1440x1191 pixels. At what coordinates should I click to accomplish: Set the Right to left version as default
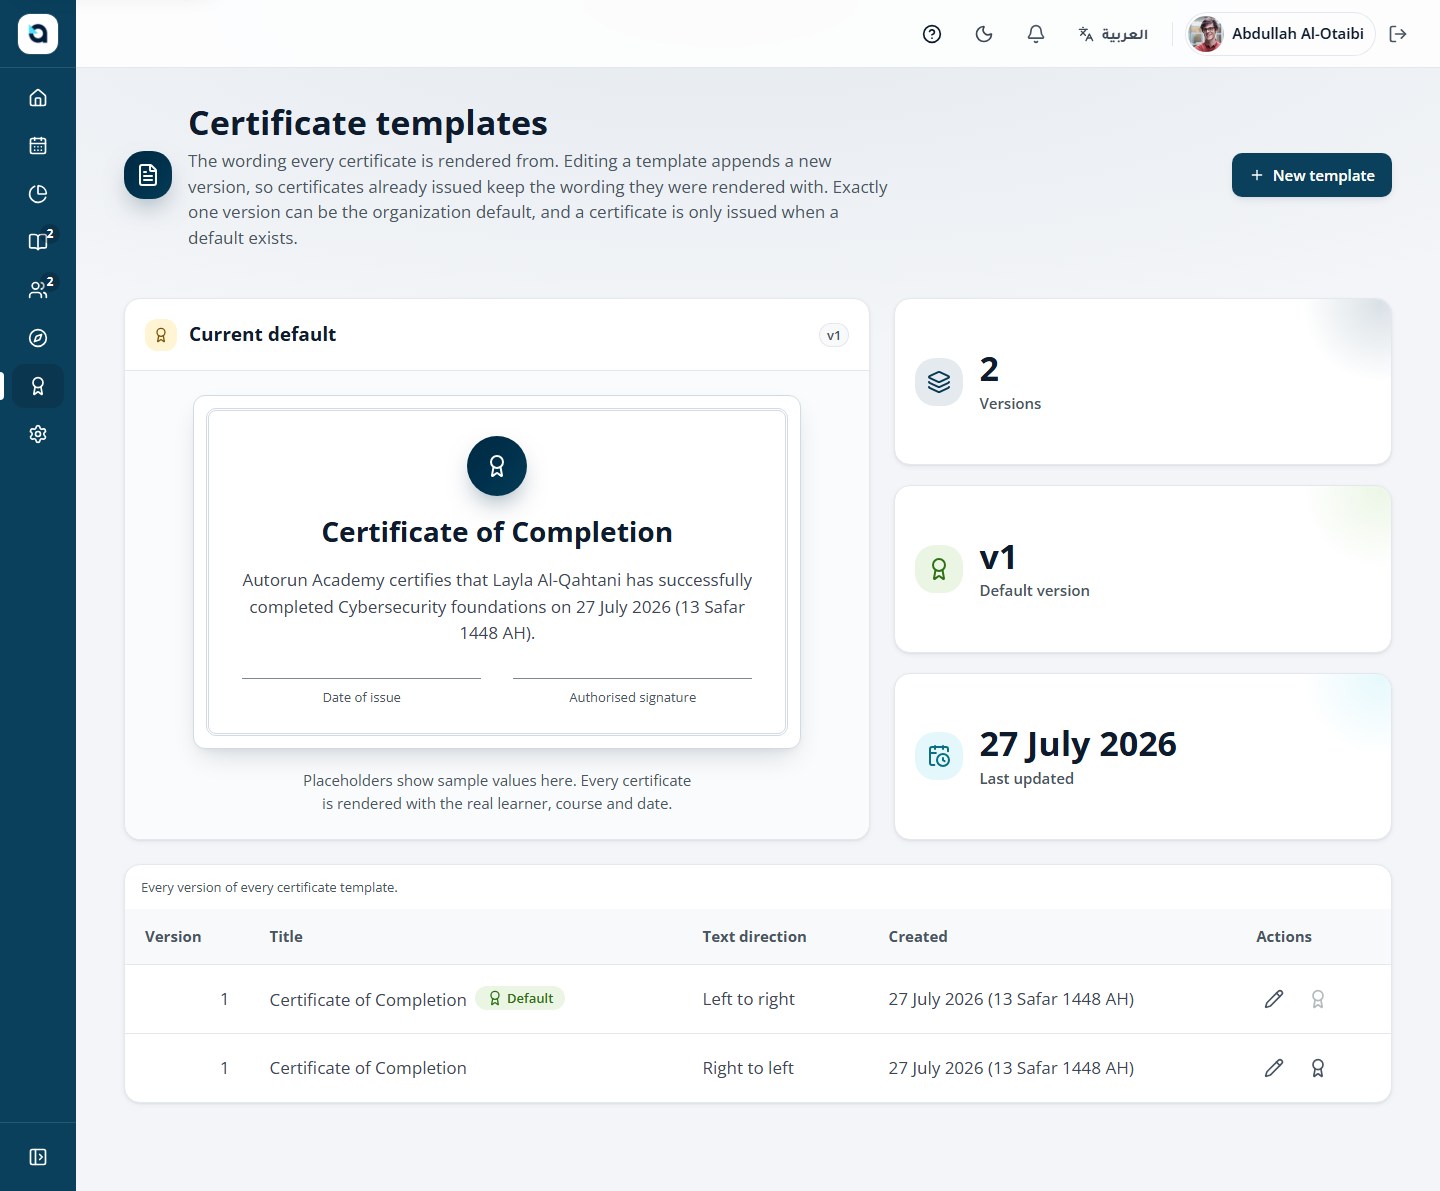(x=1318, y=1068)
